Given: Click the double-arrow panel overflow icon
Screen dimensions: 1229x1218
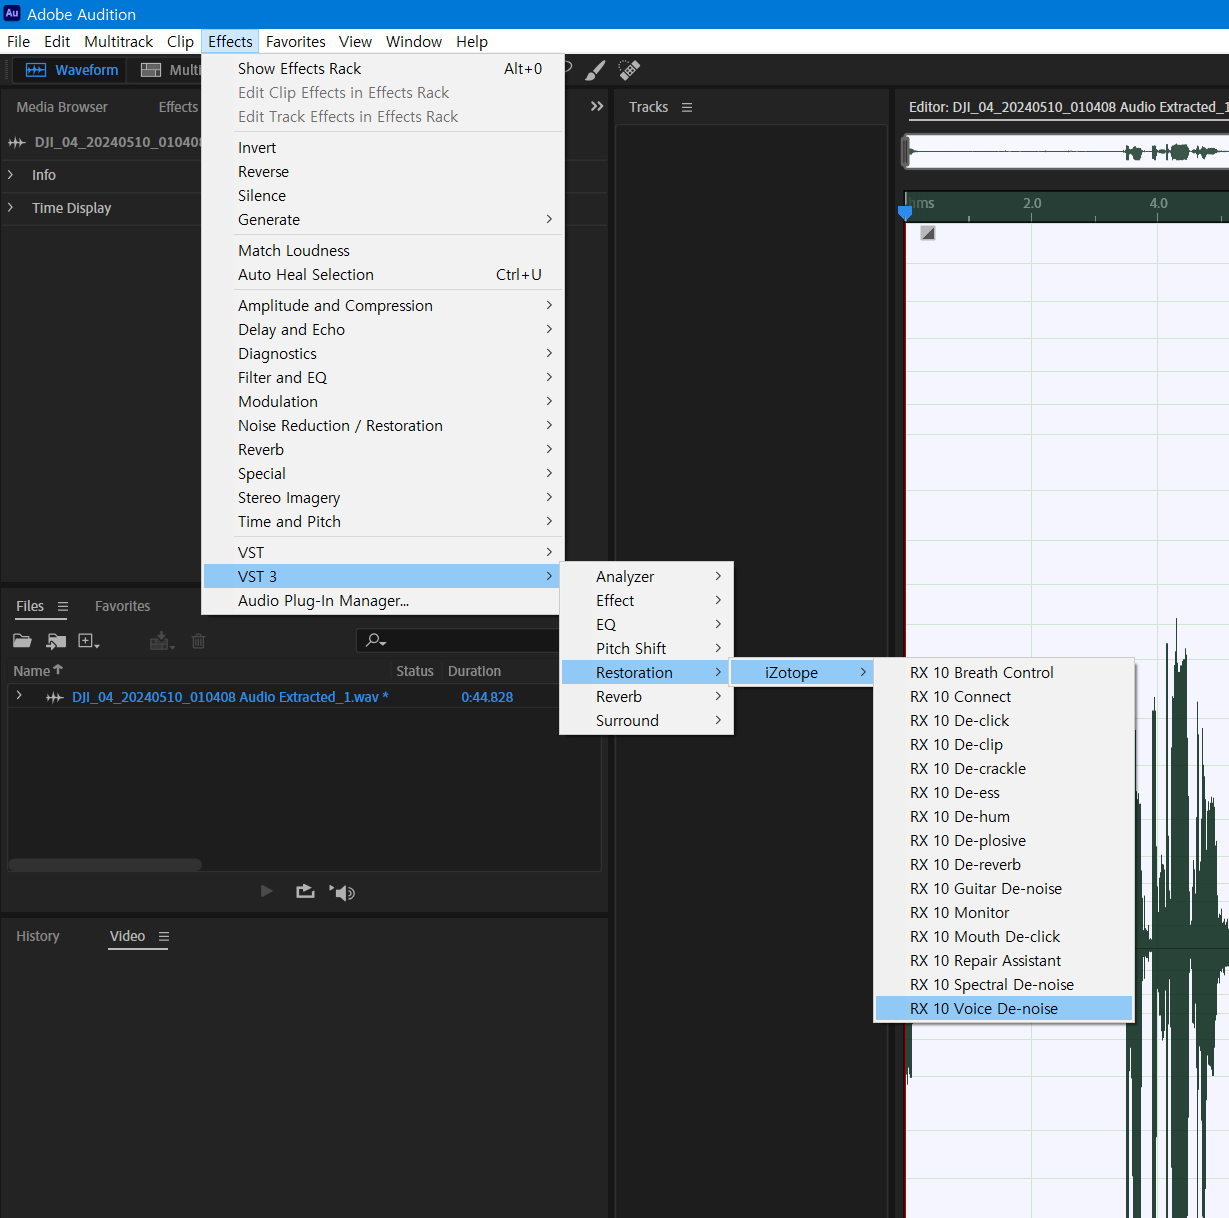Looking at the screenshot, I should coord(597,106).
